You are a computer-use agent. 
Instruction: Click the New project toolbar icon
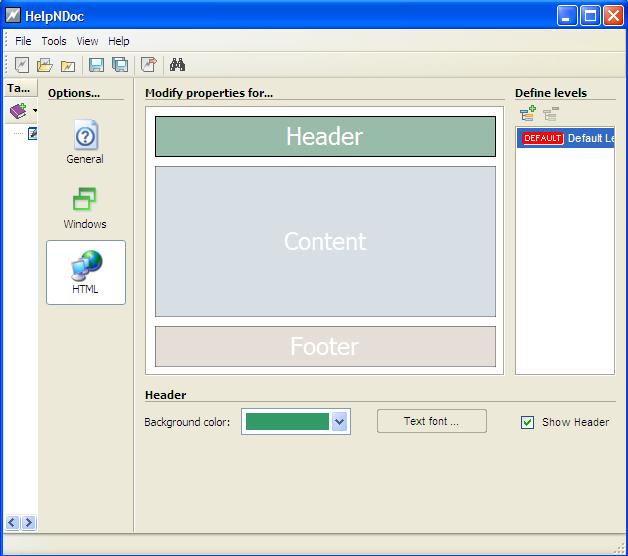(22, 64)
